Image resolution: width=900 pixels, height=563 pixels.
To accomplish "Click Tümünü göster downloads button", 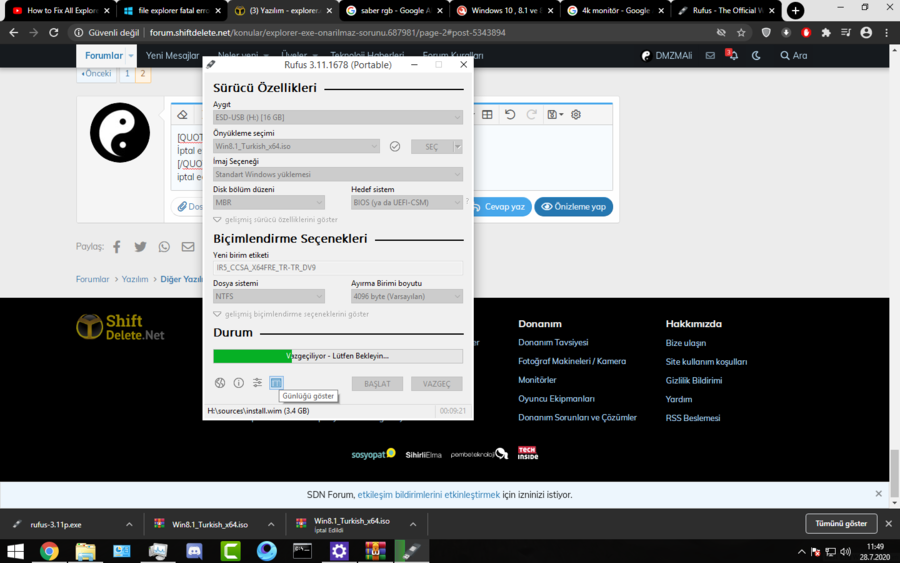I will coord(841,523).
